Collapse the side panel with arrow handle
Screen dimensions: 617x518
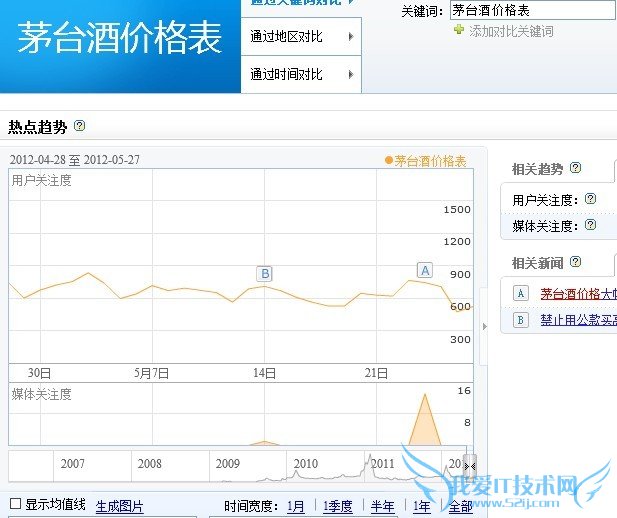(484, 326)
